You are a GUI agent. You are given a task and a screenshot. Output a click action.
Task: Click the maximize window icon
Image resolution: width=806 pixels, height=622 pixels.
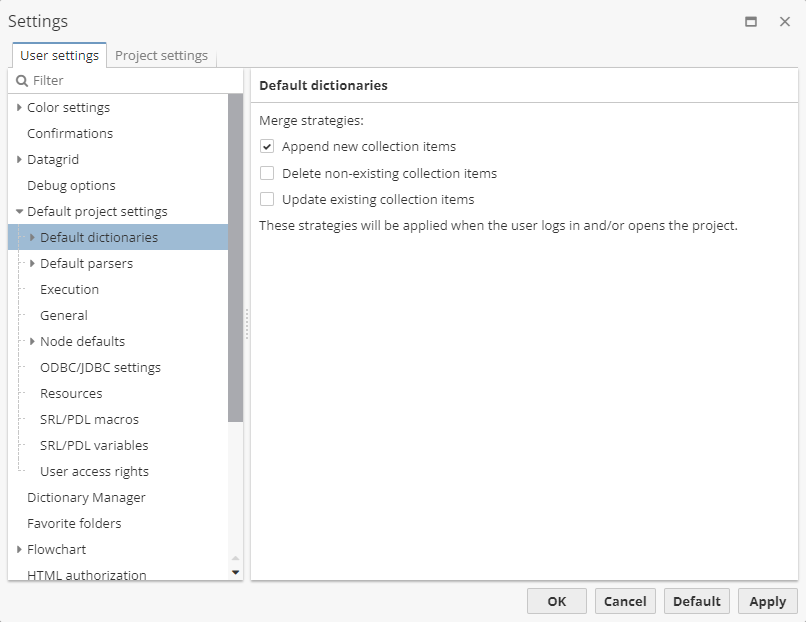click(x=751, y=21)
